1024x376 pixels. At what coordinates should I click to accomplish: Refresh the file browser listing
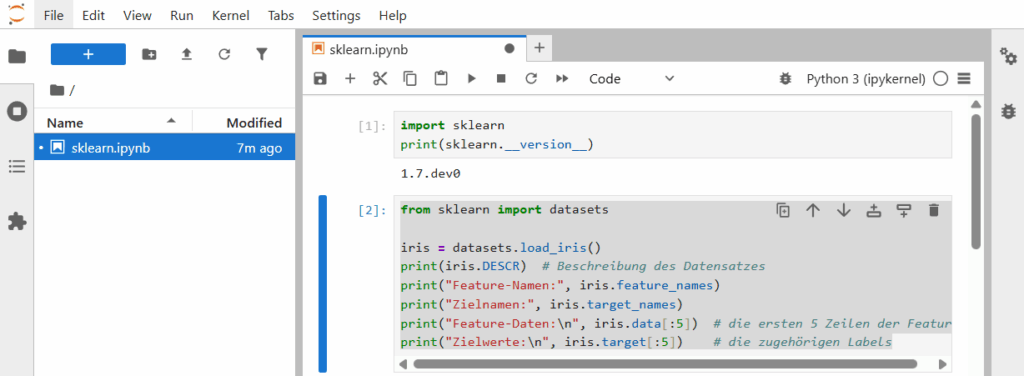[224, 55]
